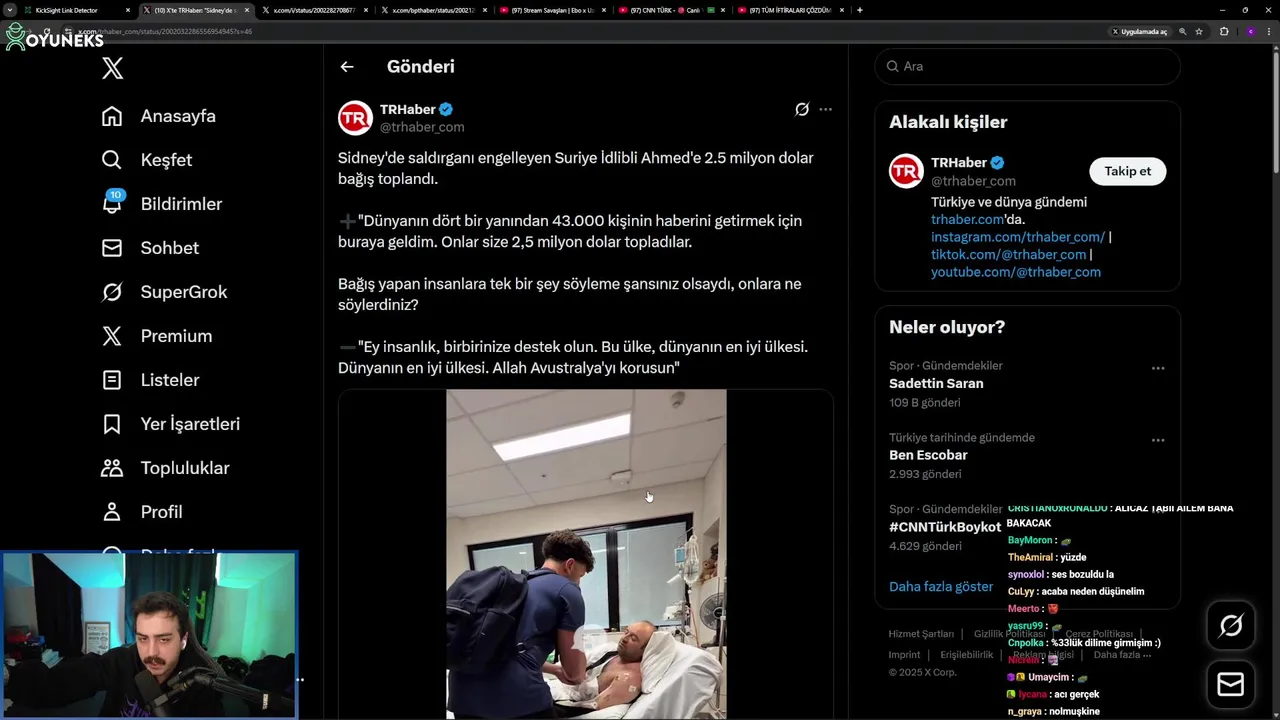
Task: Open the browser three-dot menu
Action: pyautogui.click(x=1269, y=31)
